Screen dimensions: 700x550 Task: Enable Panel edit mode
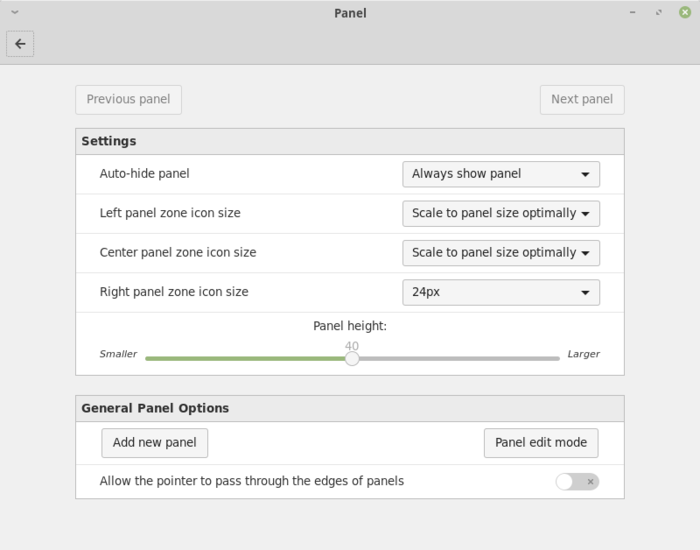541,443
